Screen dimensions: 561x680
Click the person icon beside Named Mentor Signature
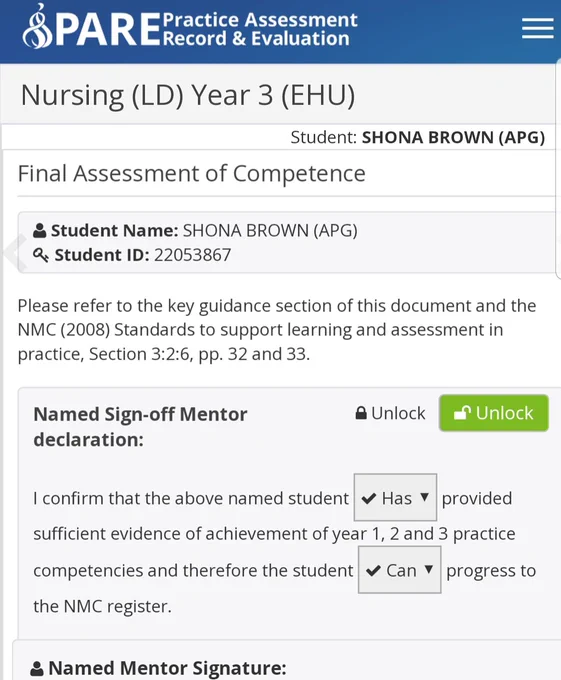[37, 668]
